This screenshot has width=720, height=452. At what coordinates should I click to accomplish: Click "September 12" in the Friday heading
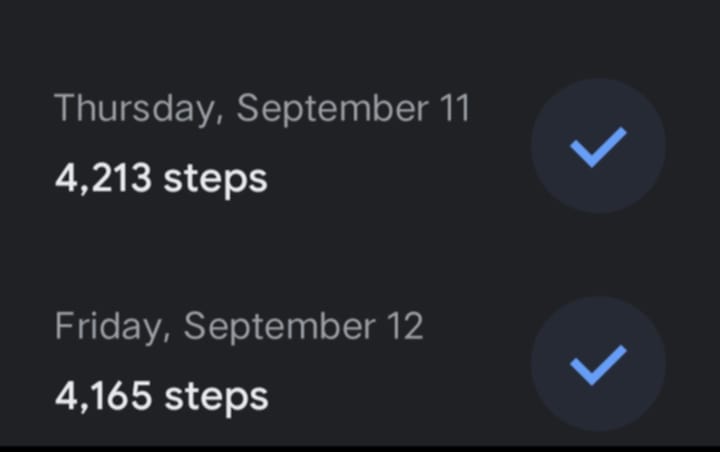pos(304,326)
